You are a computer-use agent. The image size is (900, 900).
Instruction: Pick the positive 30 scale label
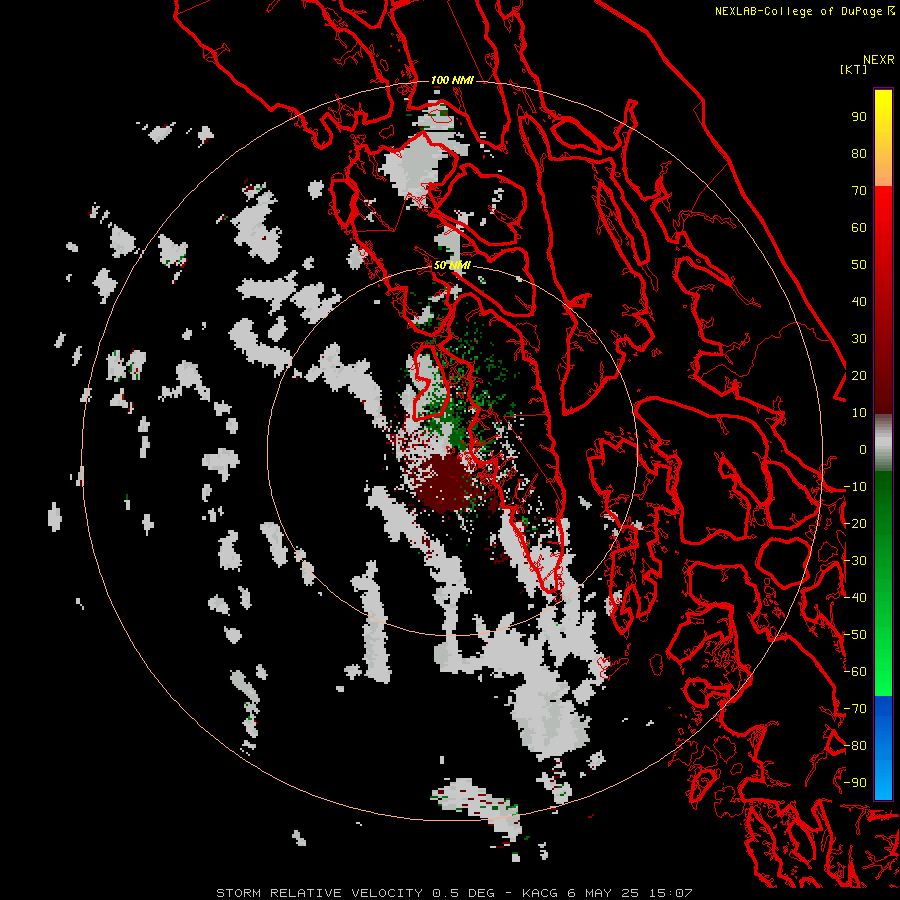coord(859,339)
